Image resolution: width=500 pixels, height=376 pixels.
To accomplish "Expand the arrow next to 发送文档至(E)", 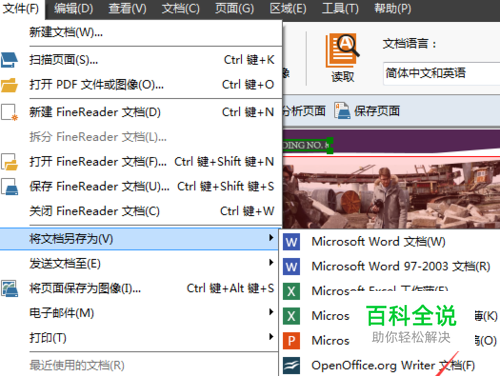I will (x=271, y=263).
